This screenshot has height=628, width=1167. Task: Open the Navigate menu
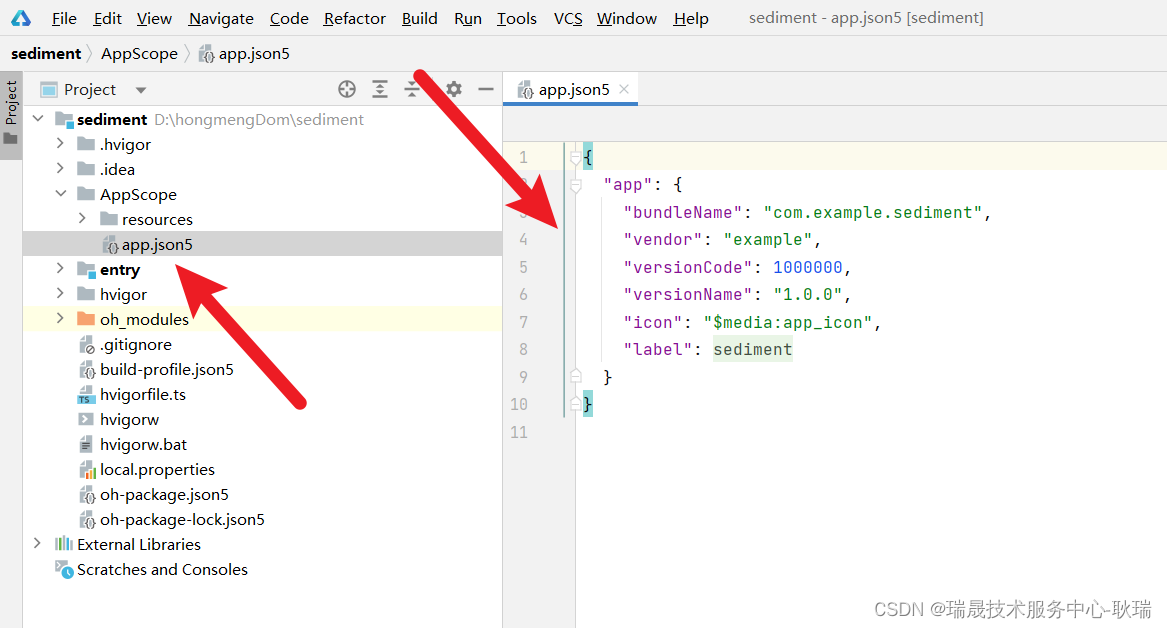coord(221,19)
